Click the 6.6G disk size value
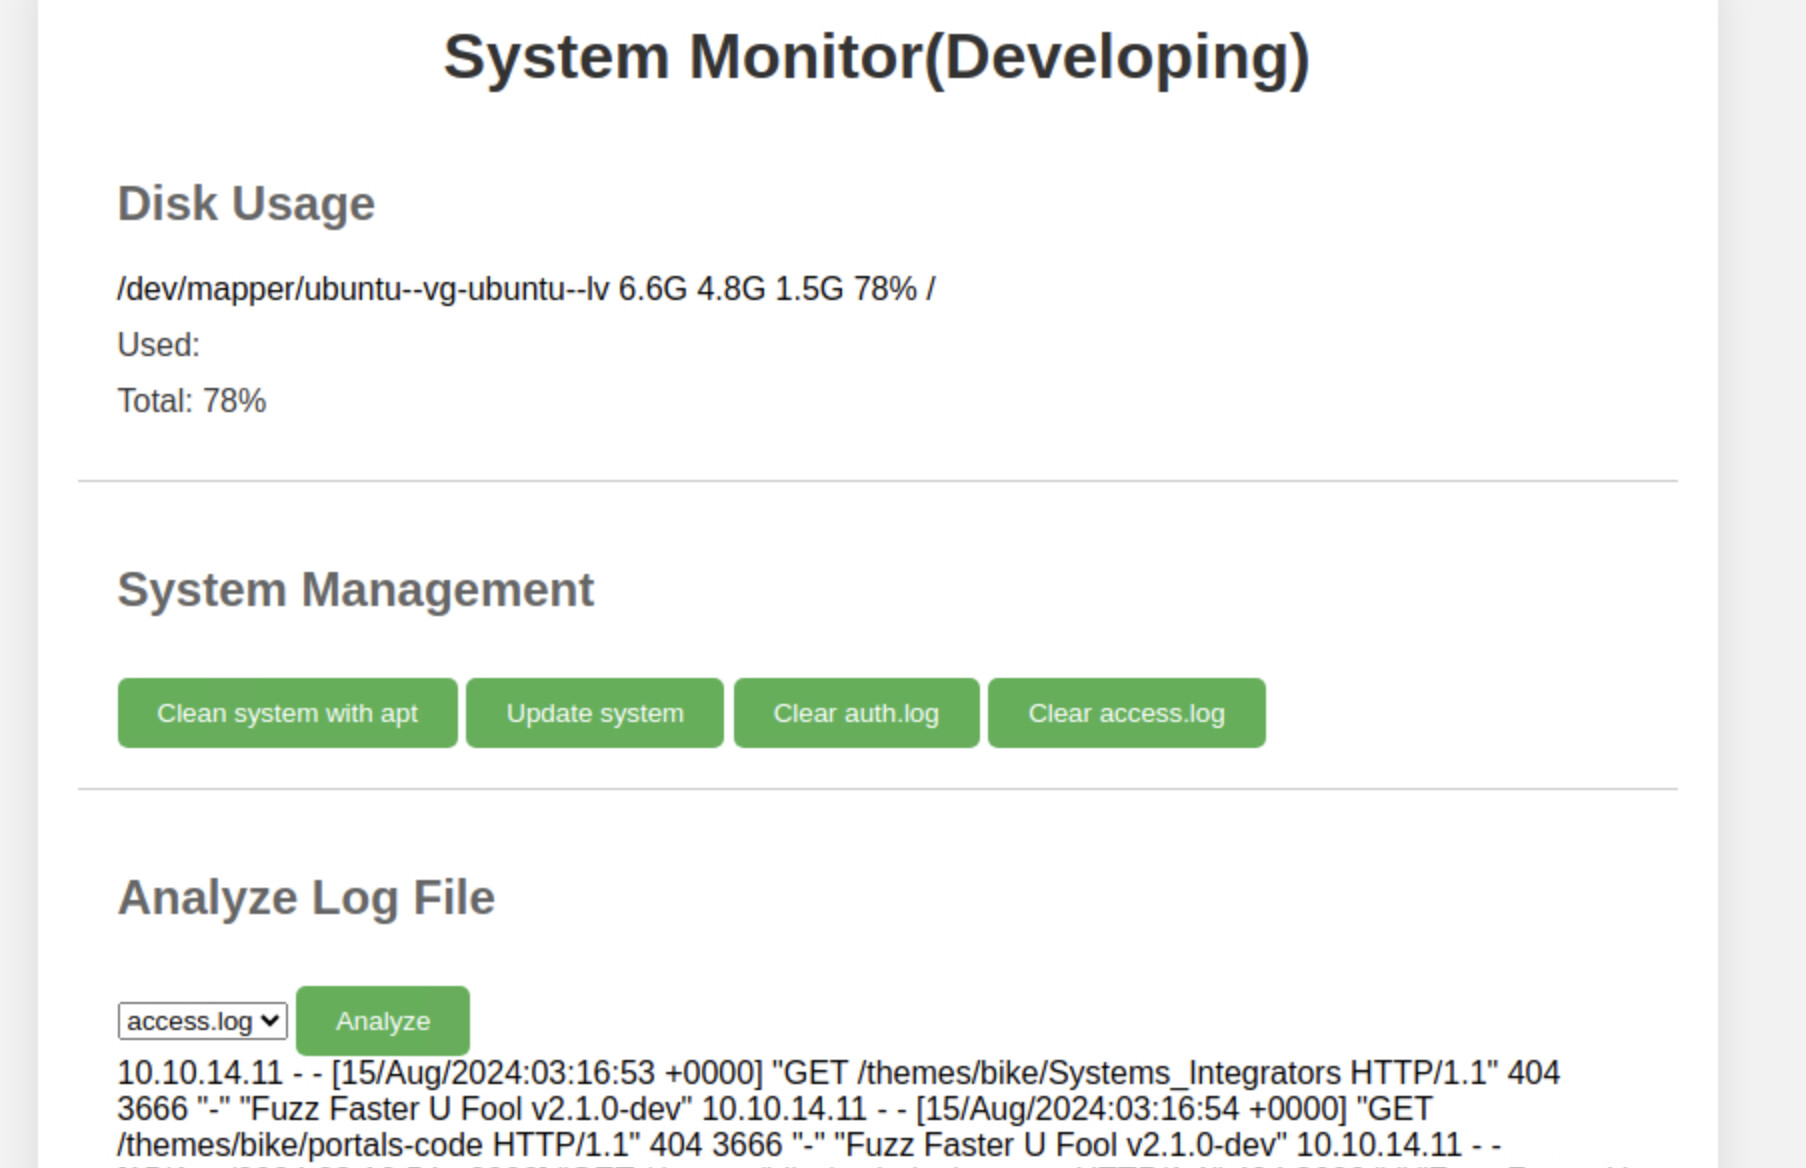 click(x=652, y=289)
